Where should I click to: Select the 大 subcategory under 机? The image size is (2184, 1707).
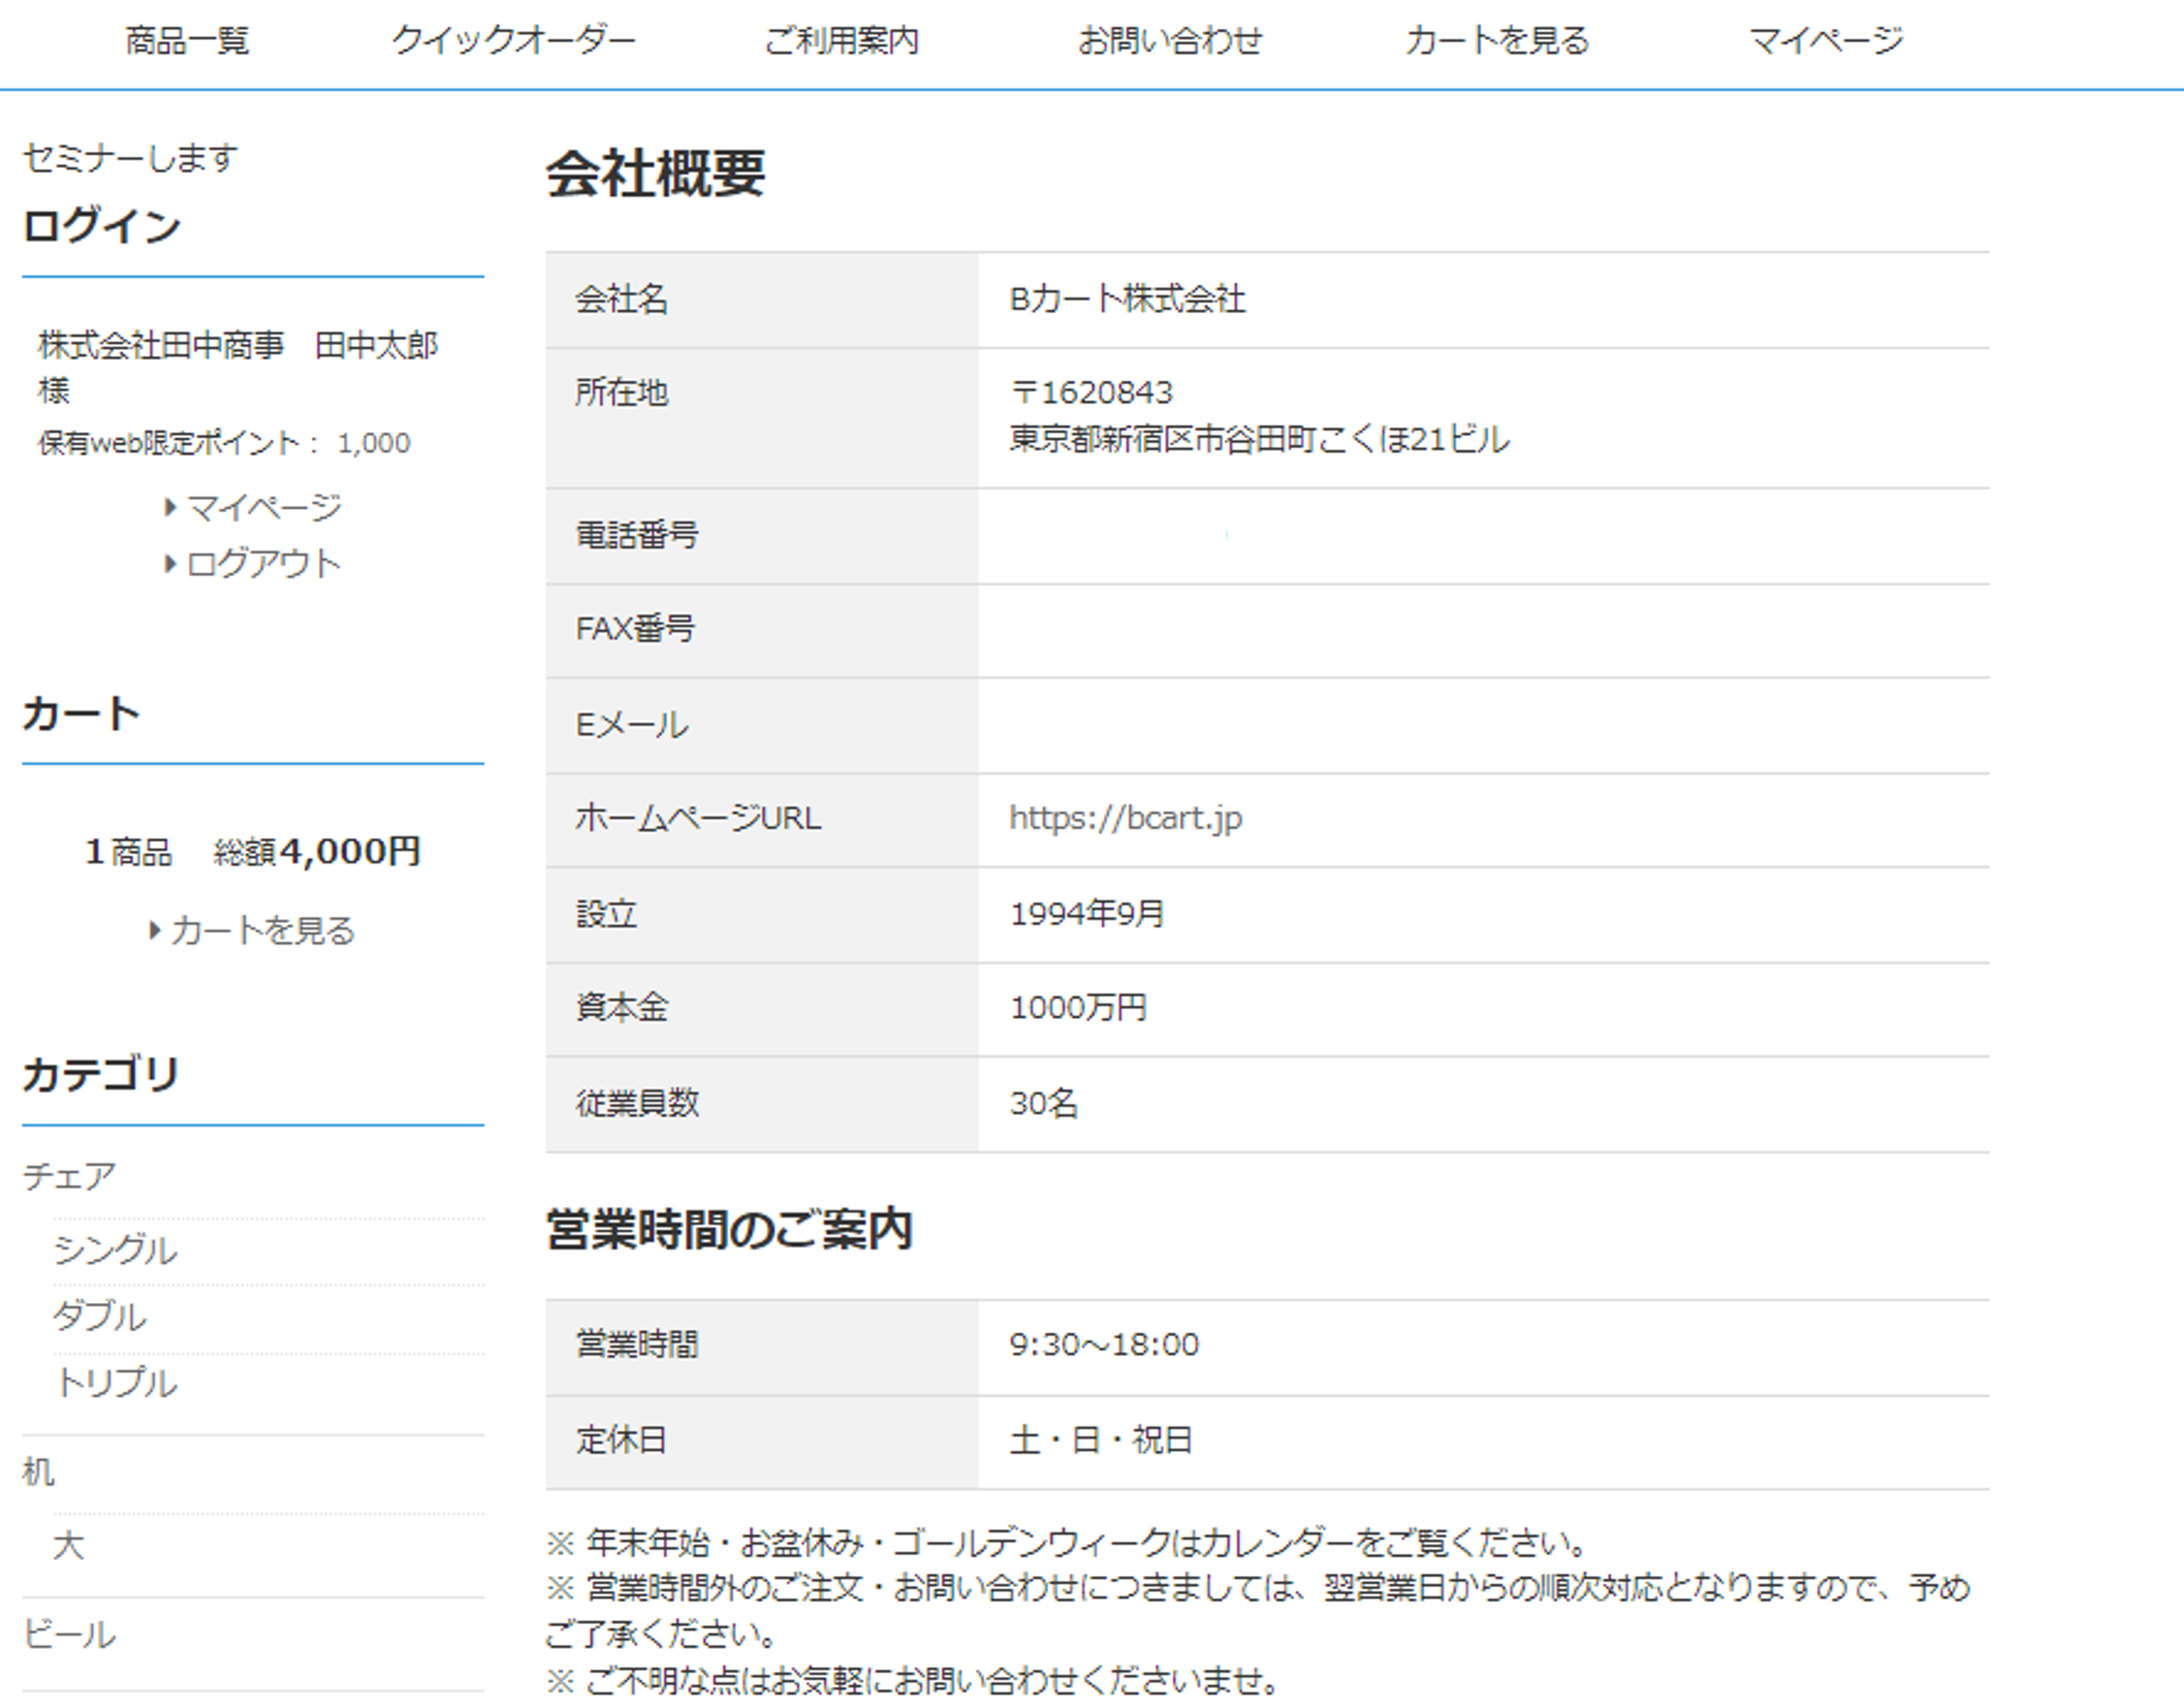point(68,1545)
